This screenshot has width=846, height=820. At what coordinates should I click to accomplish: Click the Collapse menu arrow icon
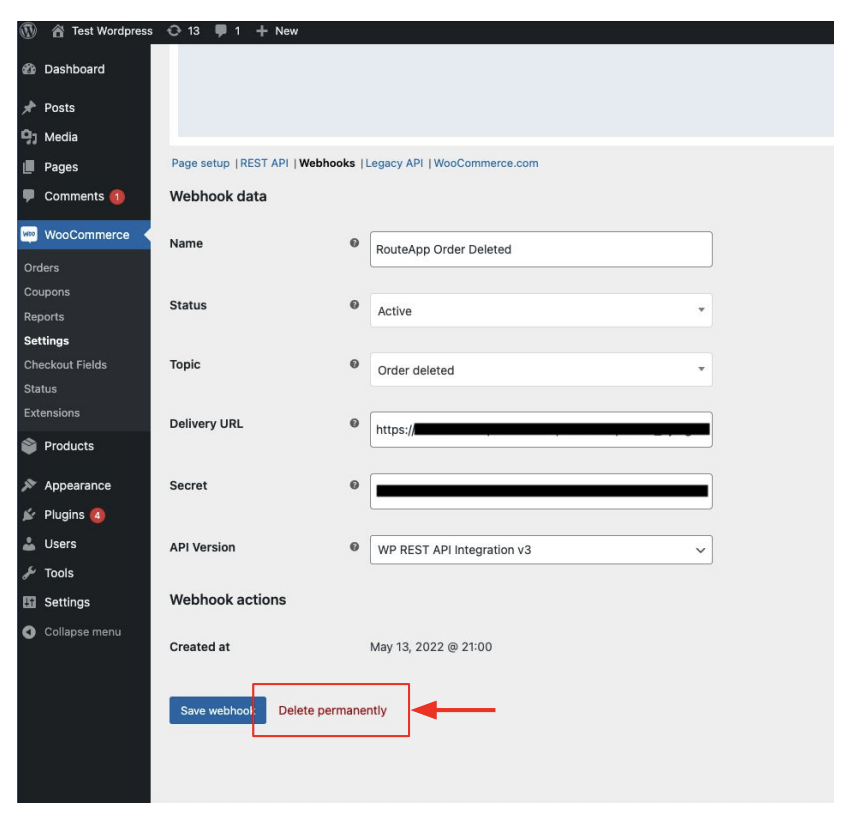pyautogui.click(x=29, y=632)
